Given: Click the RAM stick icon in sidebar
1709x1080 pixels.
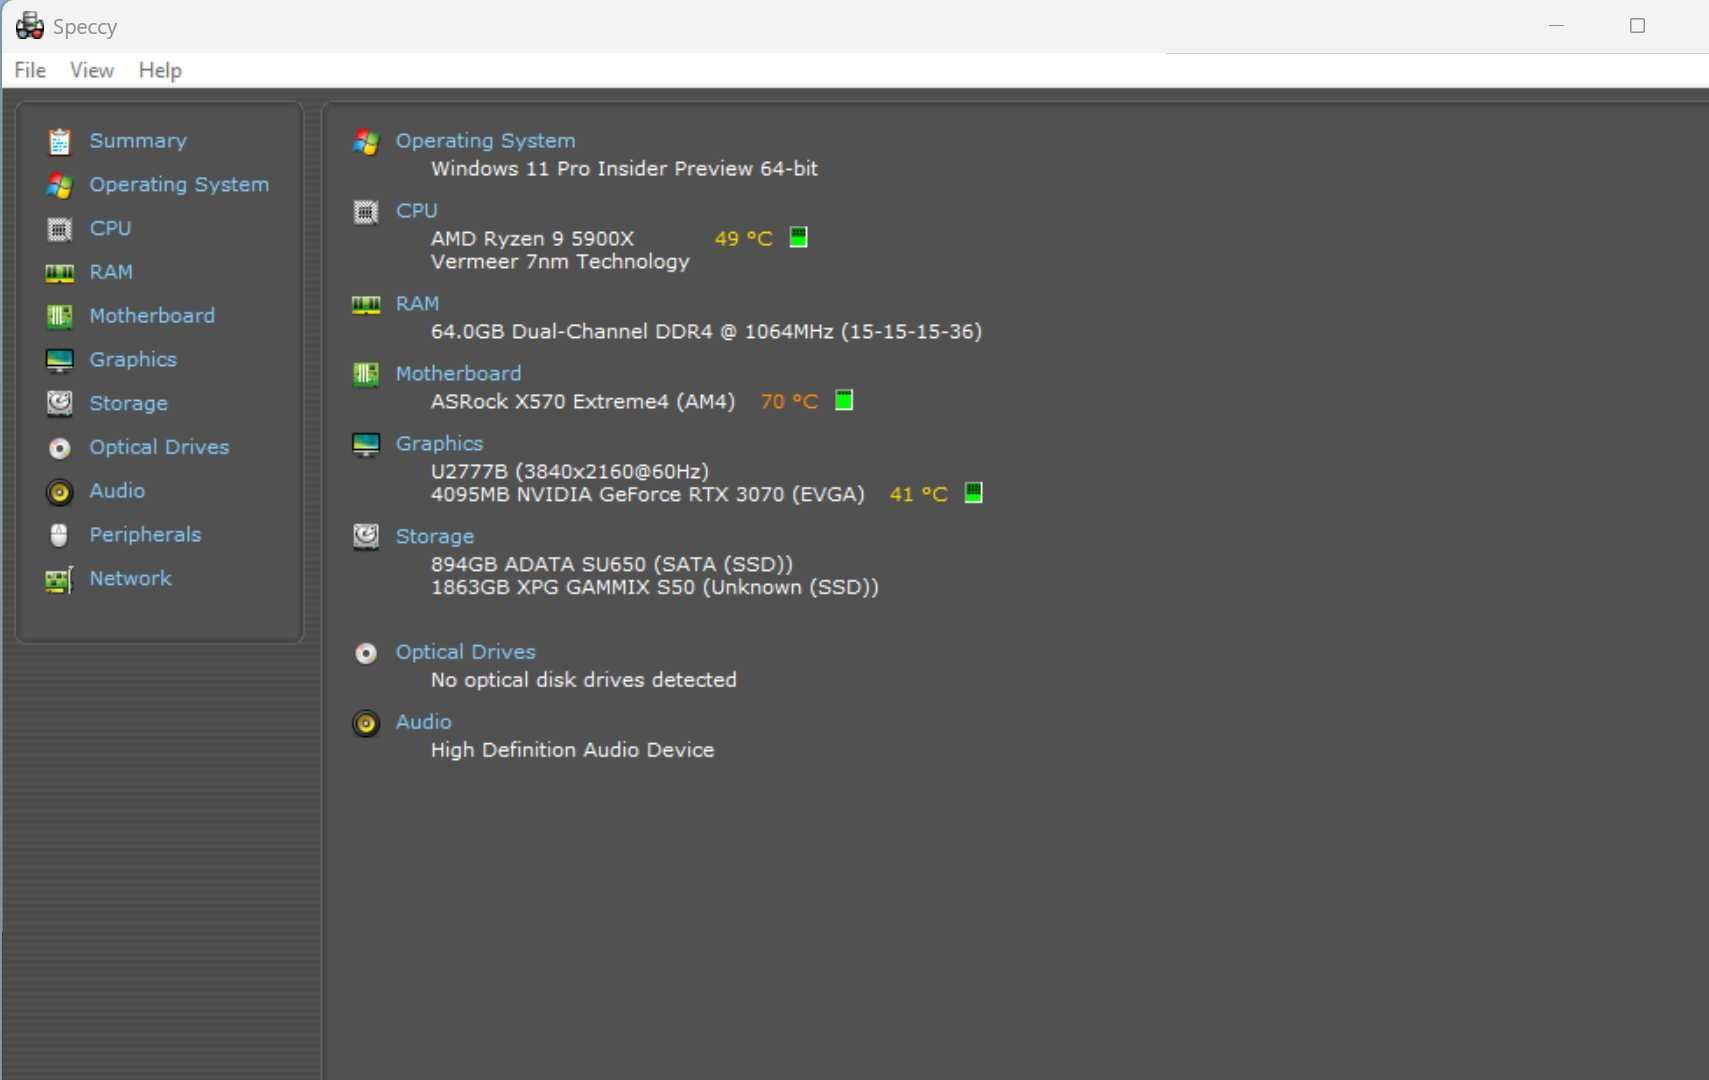Looking at the screenshot, I should coord(59,273).
